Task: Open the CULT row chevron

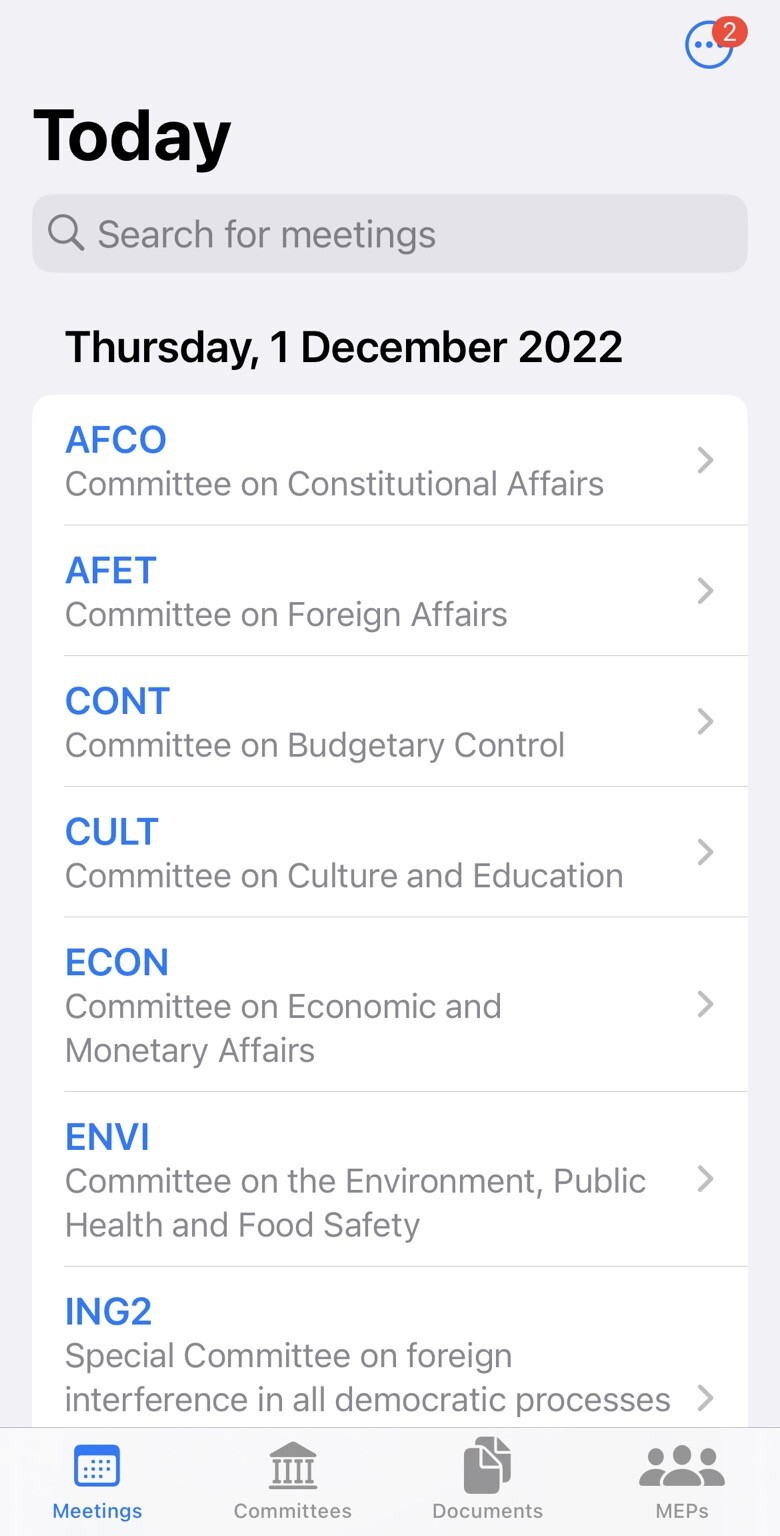Action: point(705,852)
